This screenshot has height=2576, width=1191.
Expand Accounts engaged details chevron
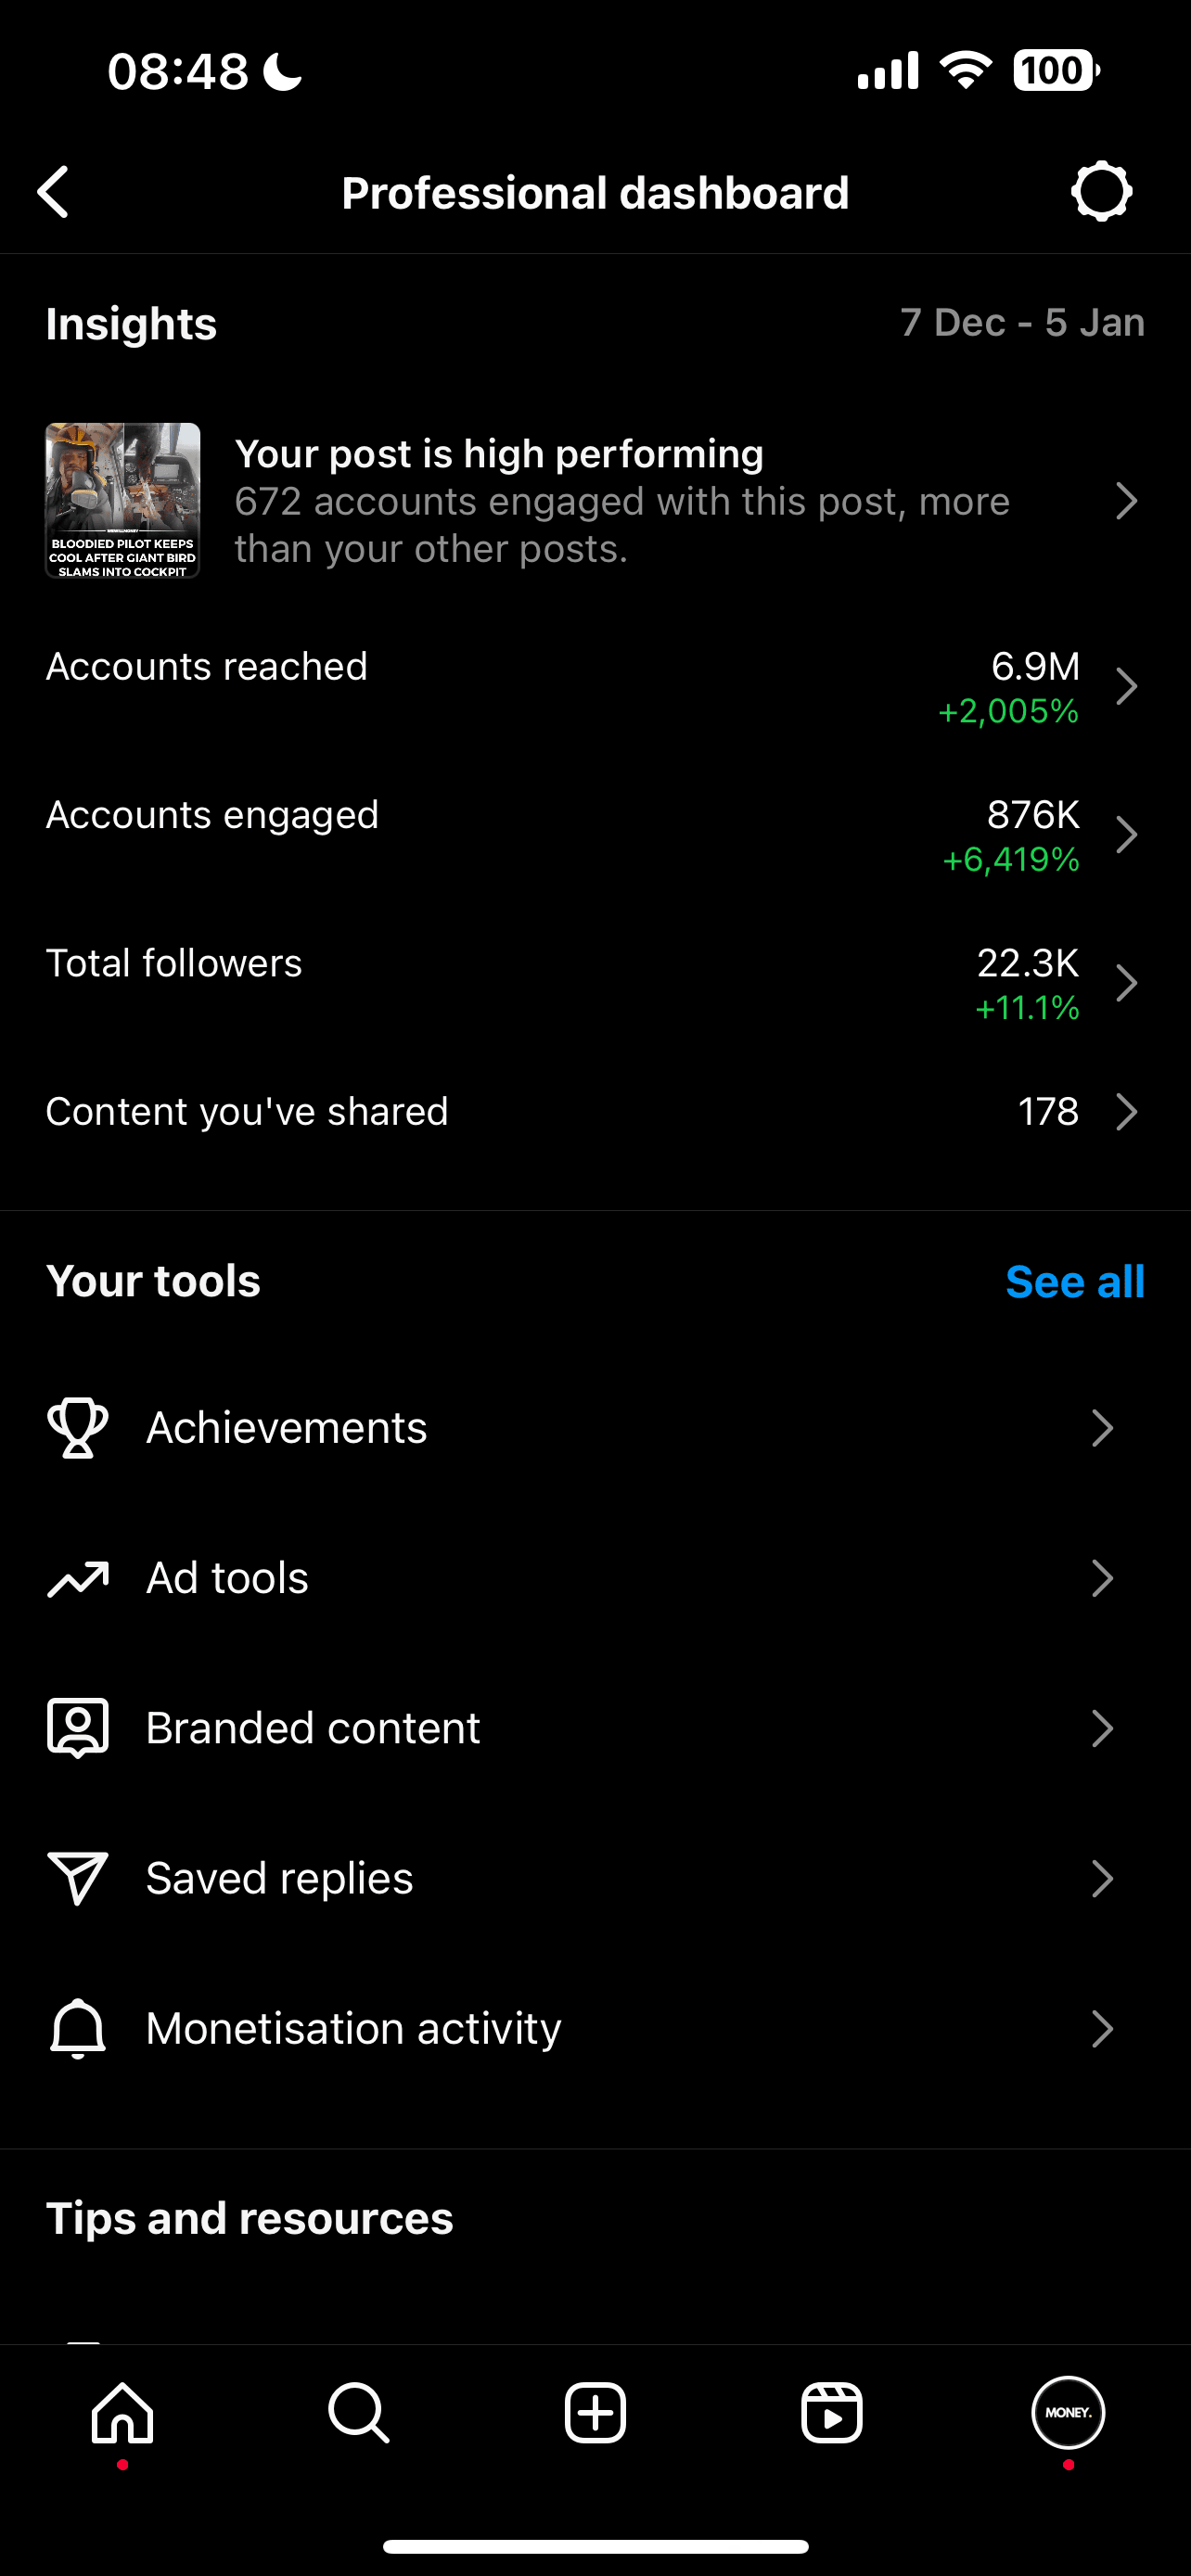coord(1127,835)
